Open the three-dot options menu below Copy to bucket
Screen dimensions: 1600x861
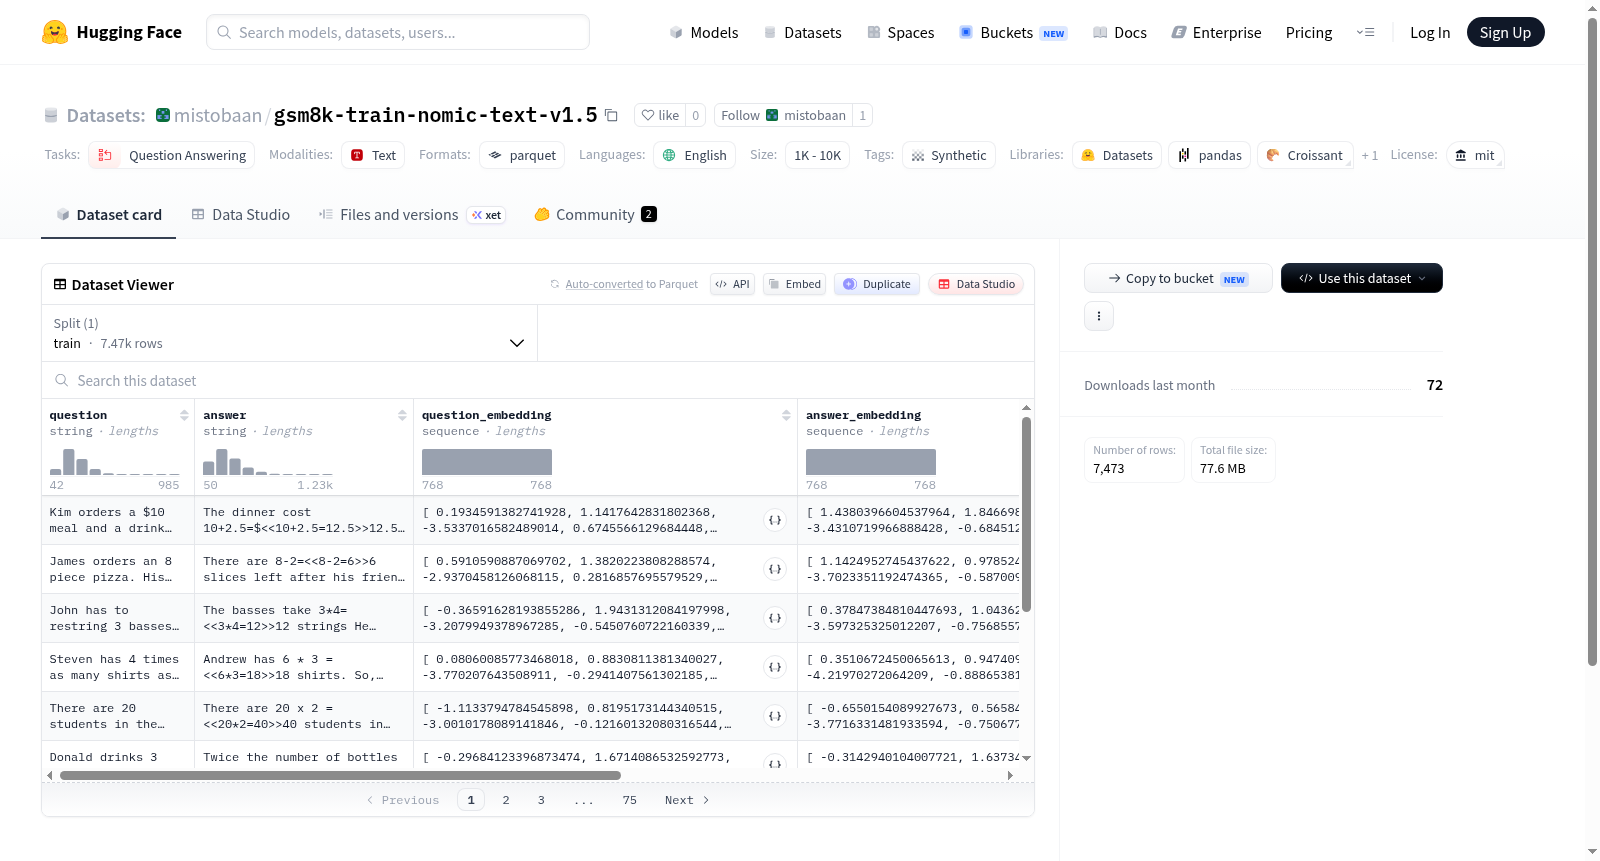pyautogui.click(x=1099, y=316)
